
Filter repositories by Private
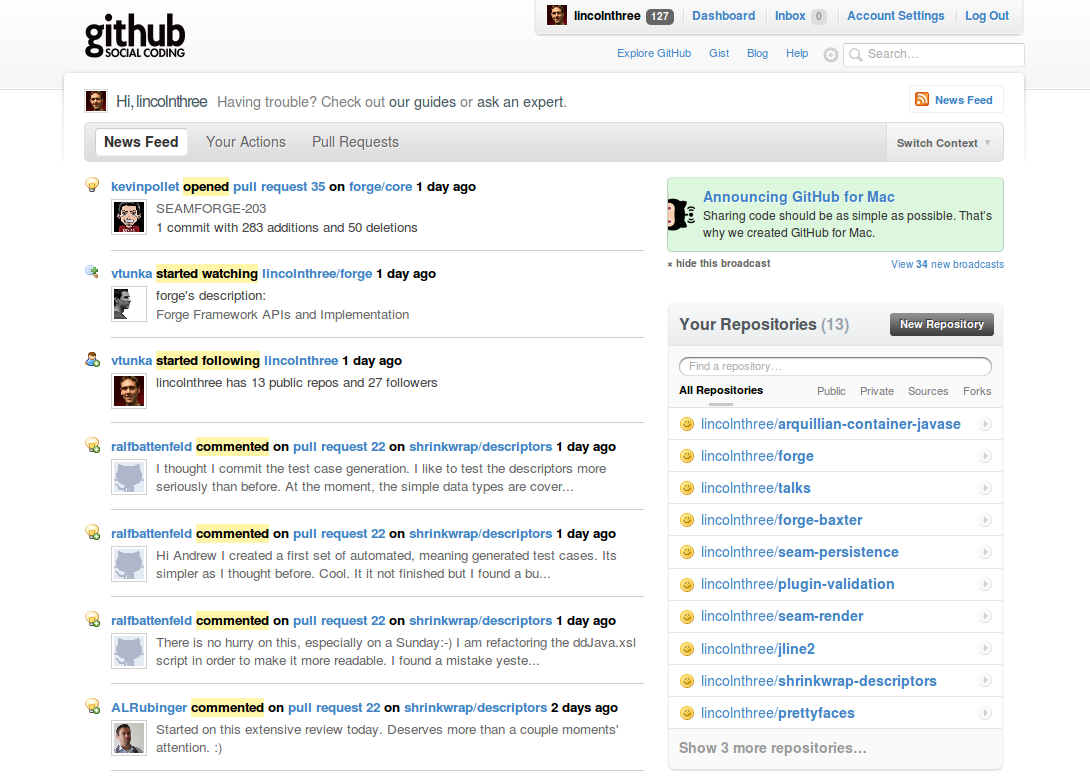(x=877, y=391)
